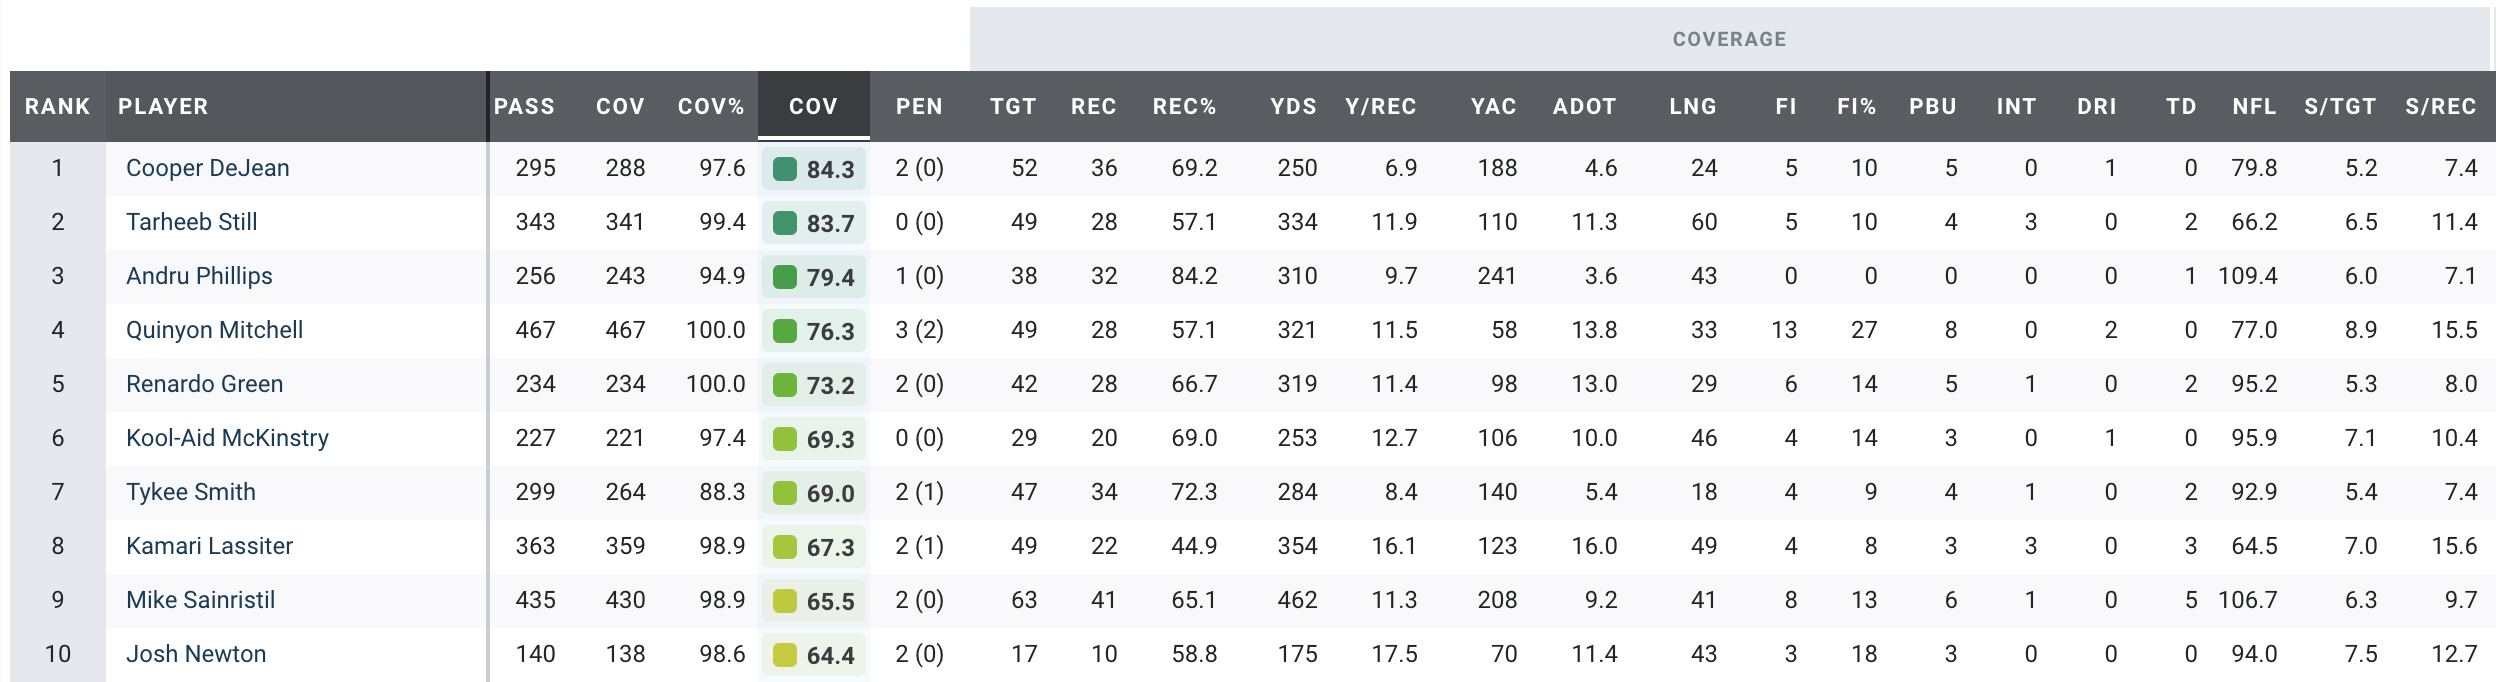Image resolution: width=2496 pixels, height=682 pixels.
Task: Sort by the ADOT column
Action: tap(1584, 106)
